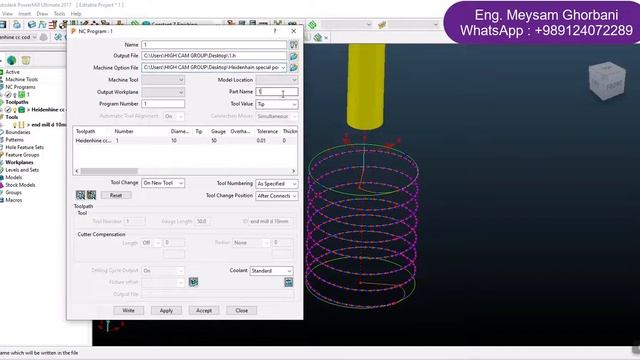Open the Tool Value dropdown
This screenshot has height=360, width=640.
click(x=277, y=104)
